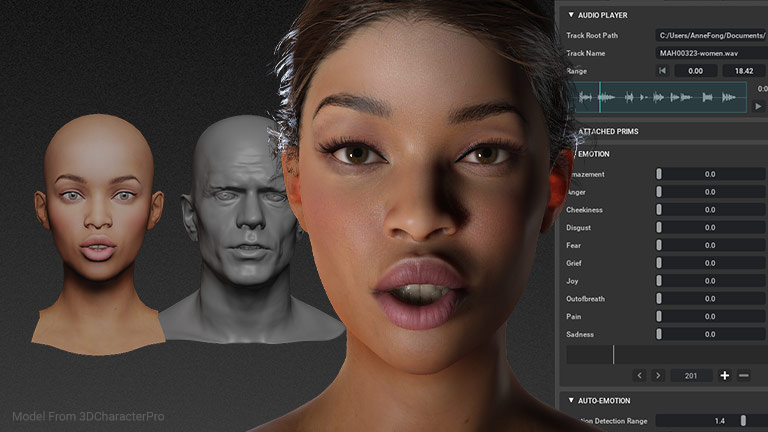Go to next emotion keyframe arrow
Screen dimensions: 768x432
coord(658,376)
